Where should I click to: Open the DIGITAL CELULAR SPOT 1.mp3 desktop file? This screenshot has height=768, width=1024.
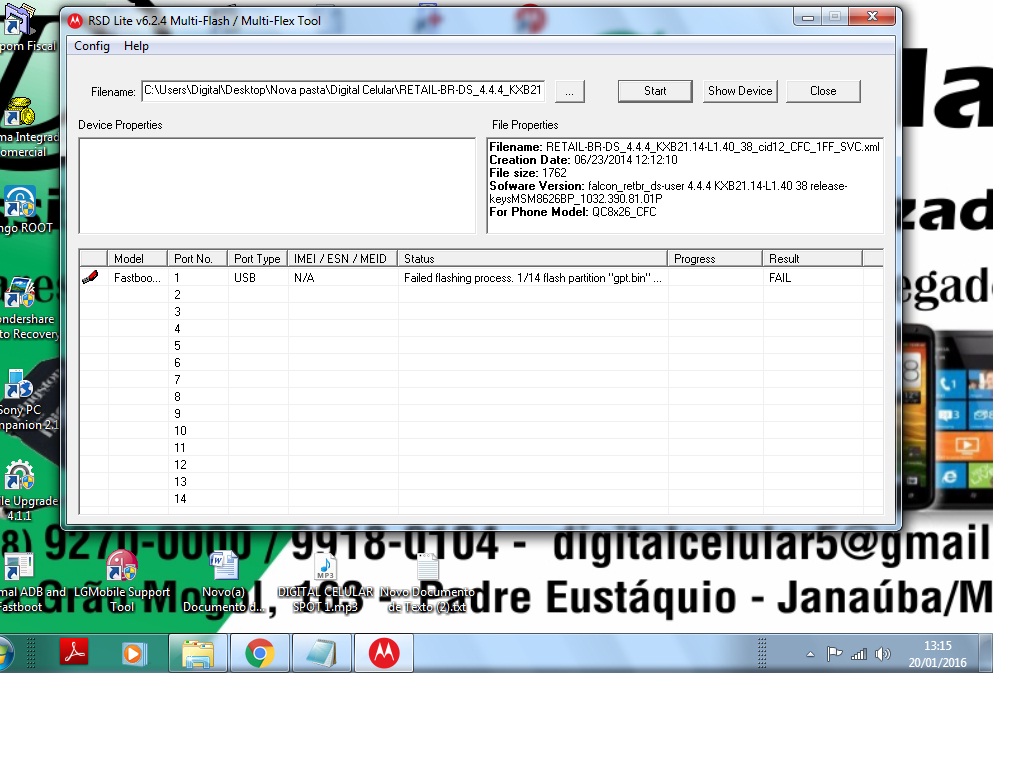tap(325, 581)
